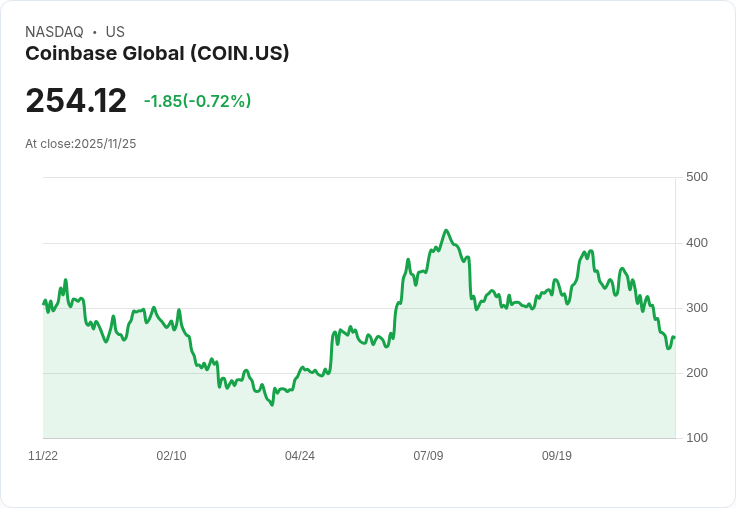Image resolution: width=736 pixels, height=508 pixels.
Task: Click the 100 value on the price axis
Action: (697, 438)
